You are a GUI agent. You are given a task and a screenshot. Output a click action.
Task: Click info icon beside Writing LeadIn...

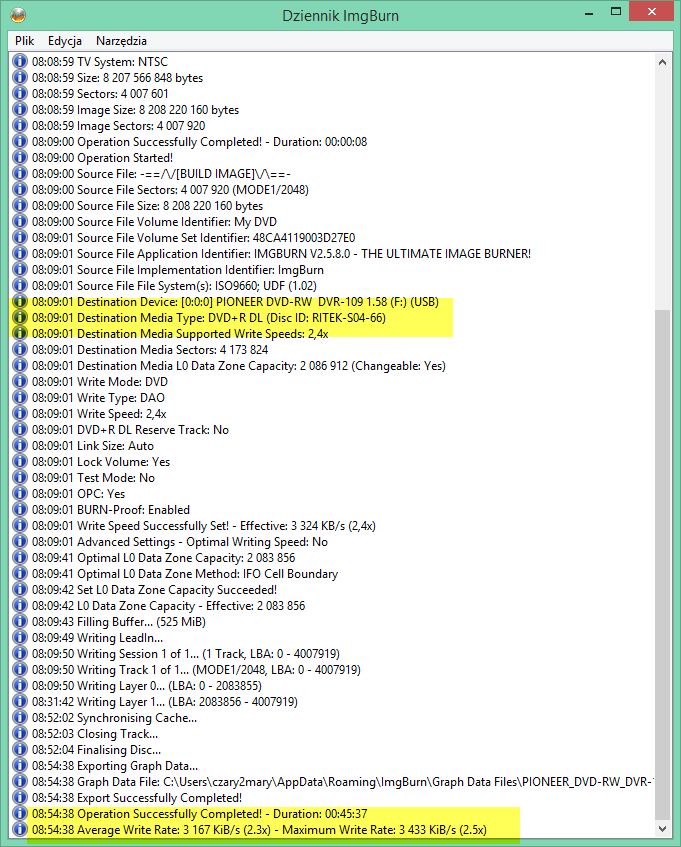[20, 638]
